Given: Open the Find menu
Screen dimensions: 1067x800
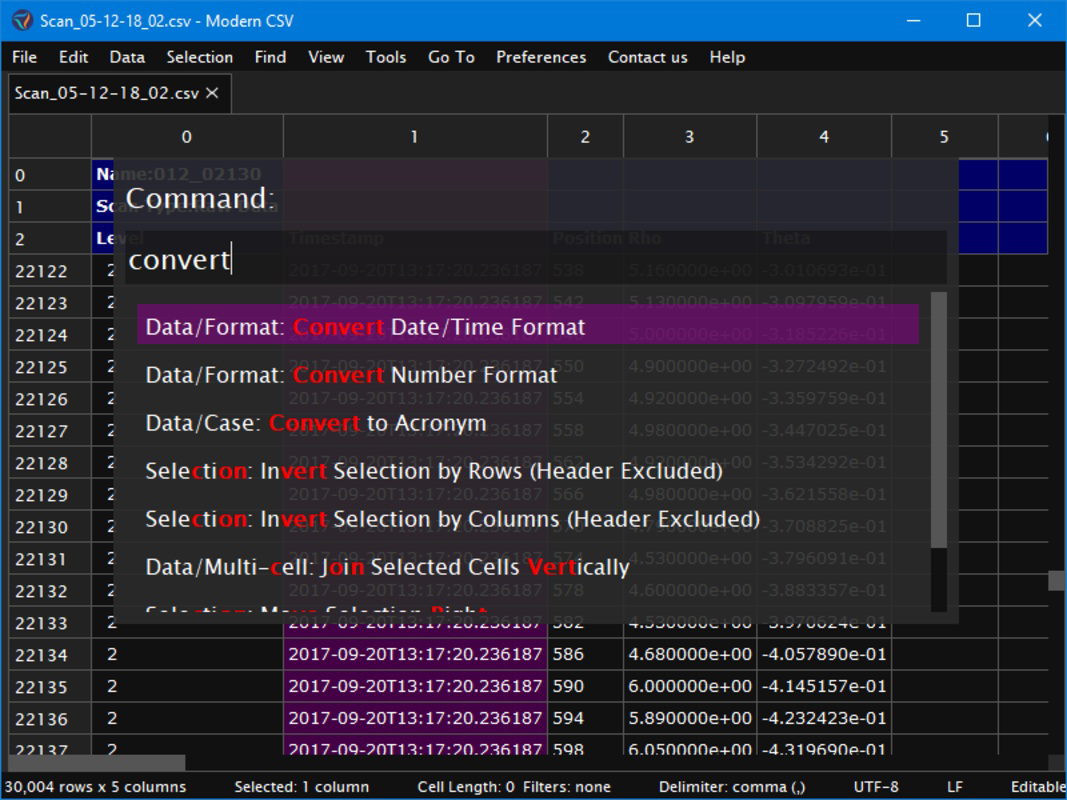Looking at the screenshot, I should 269,57.
